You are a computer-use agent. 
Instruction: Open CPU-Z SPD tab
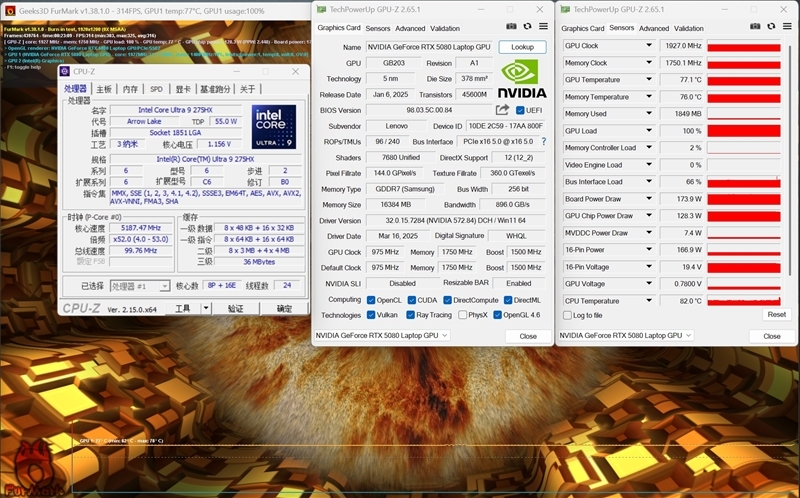click(156, 89)
